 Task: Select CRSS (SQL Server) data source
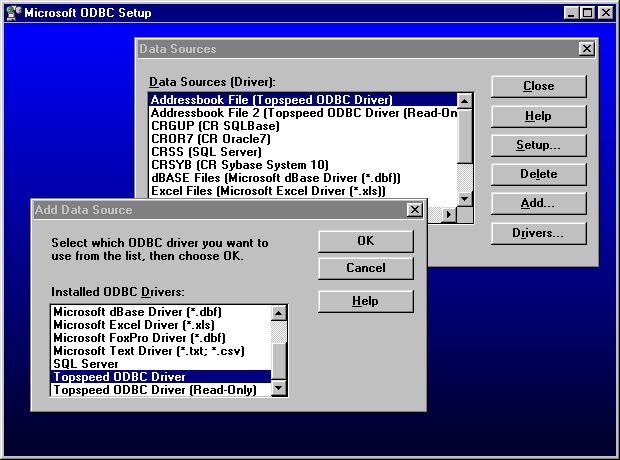pyautogui.click(x=303, y=152)
